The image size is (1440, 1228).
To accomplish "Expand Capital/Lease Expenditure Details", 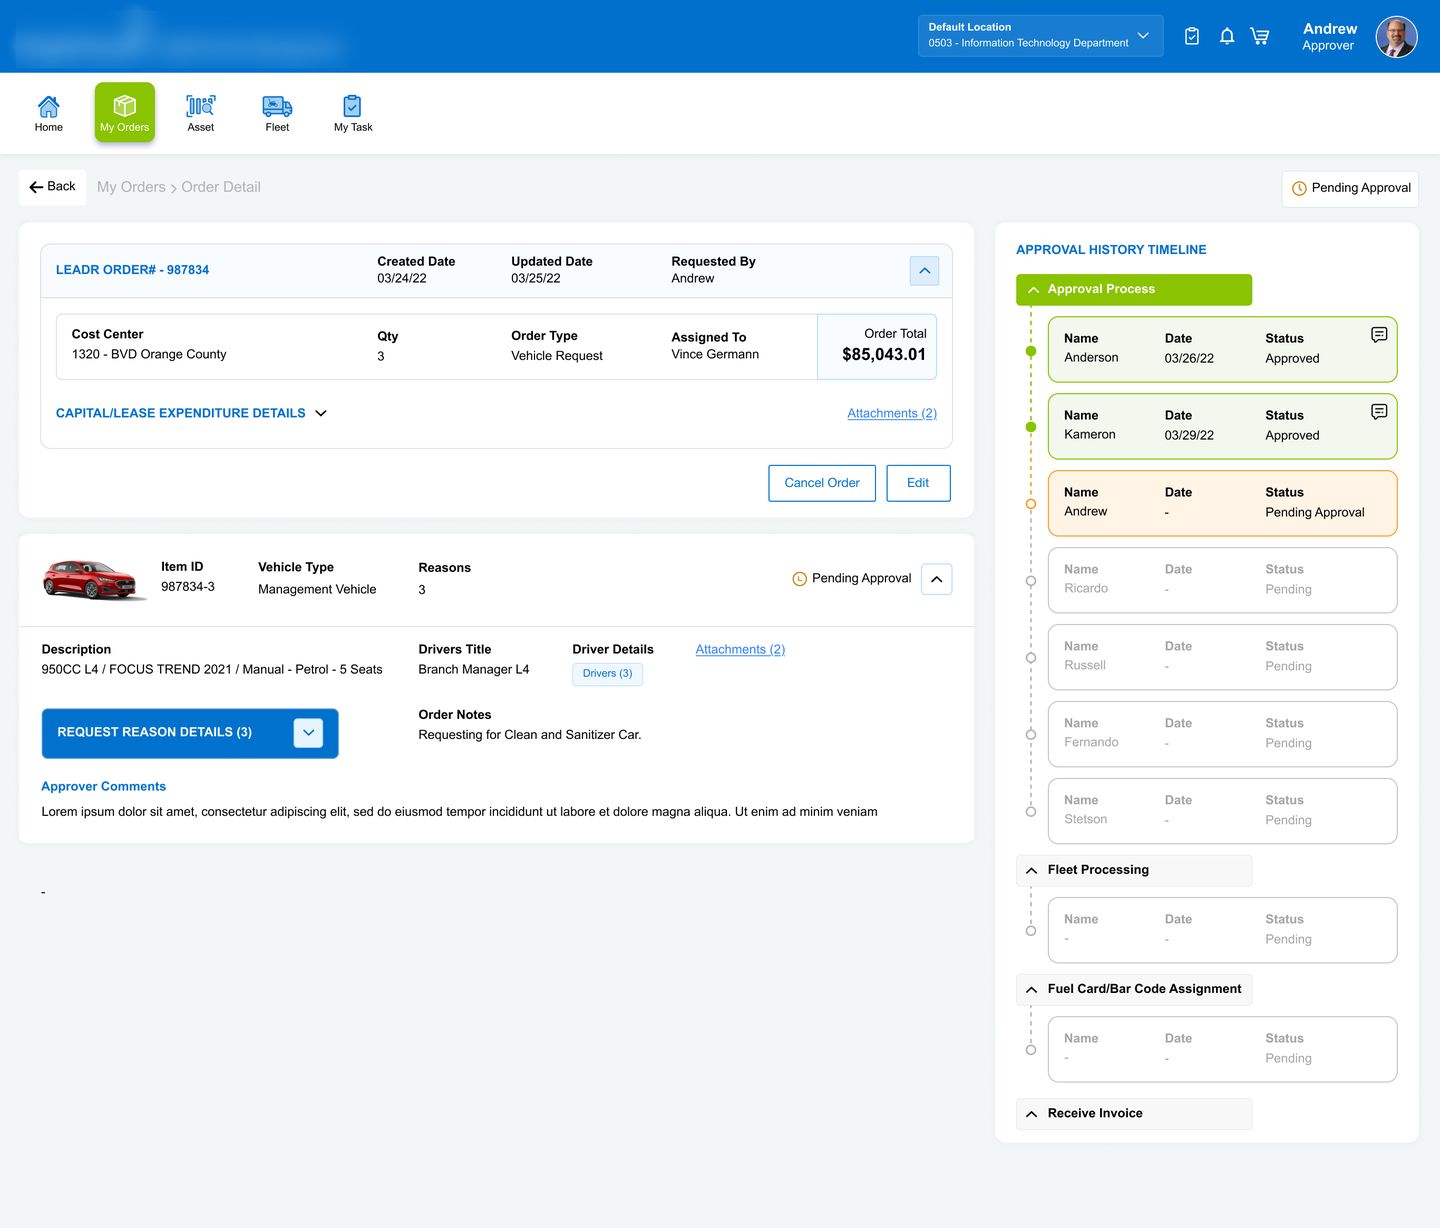I will click(191, 413).
